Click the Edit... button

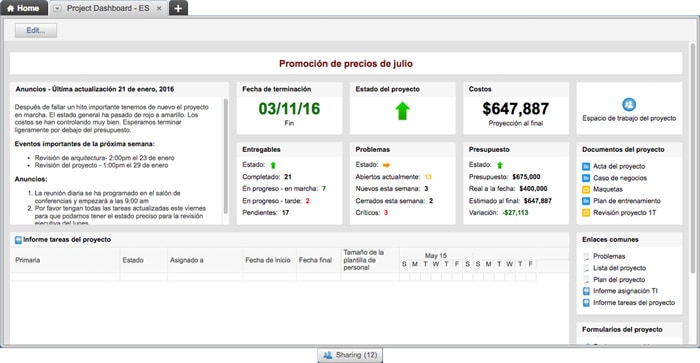point(36,30)
